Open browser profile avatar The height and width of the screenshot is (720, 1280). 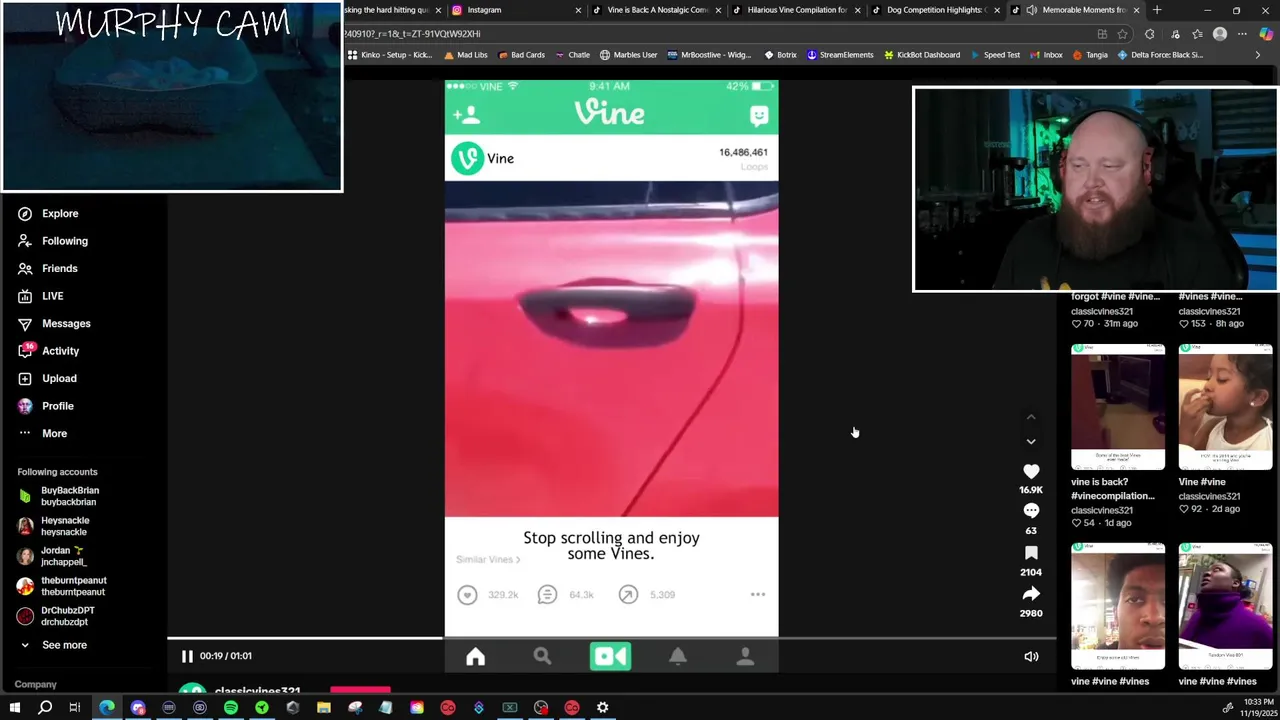coord(1220,34)
